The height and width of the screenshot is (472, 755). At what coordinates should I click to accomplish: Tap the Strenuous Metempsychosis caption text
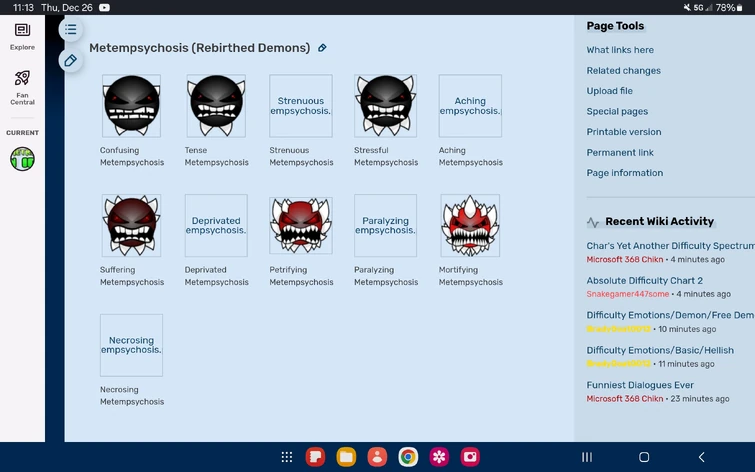coord(301,156)
